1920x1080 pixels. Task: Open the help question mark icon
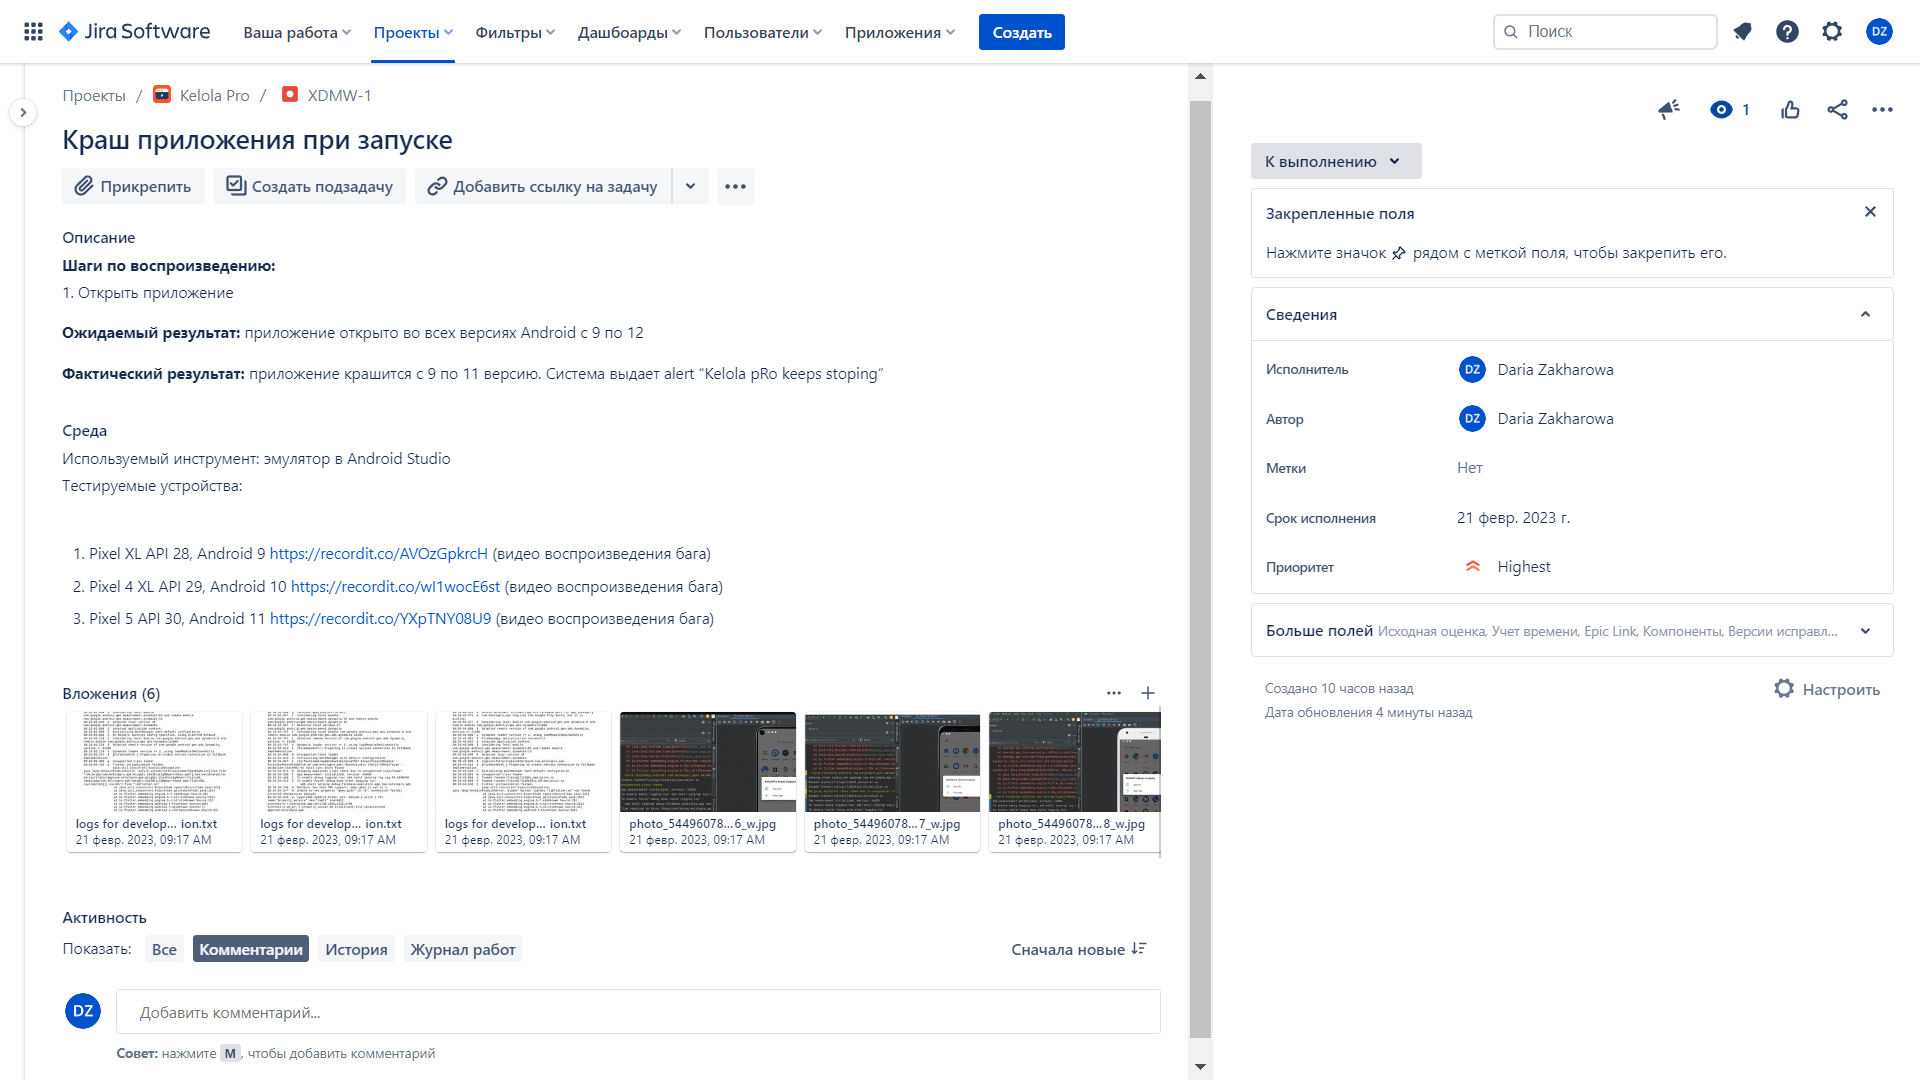pos(1787,32)
